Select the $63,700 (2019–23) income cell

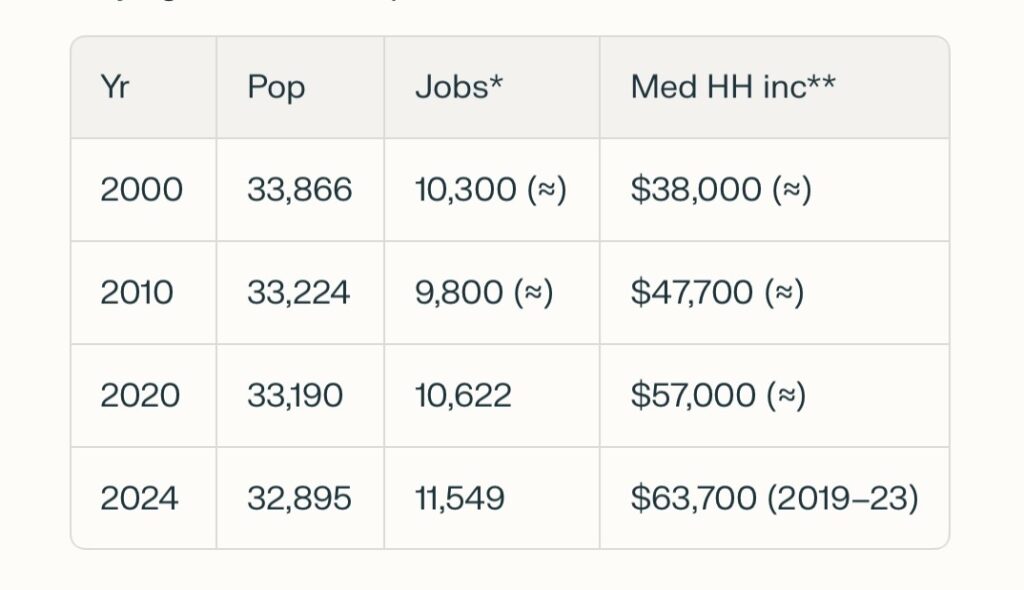(x=774, y=499)
